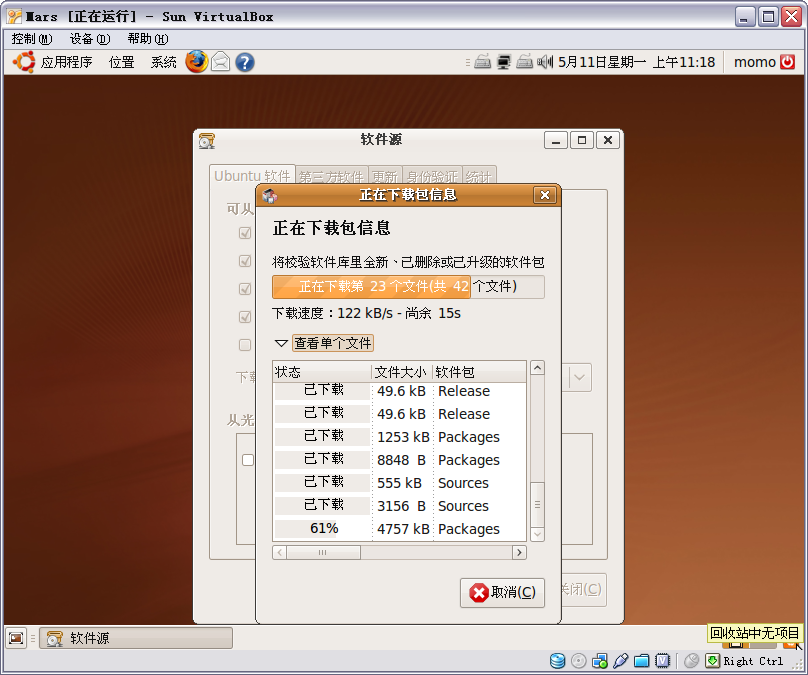The image size is (808, 675).
Task: Launch Firefox from the top panel
Action: [x=196, y=62]
